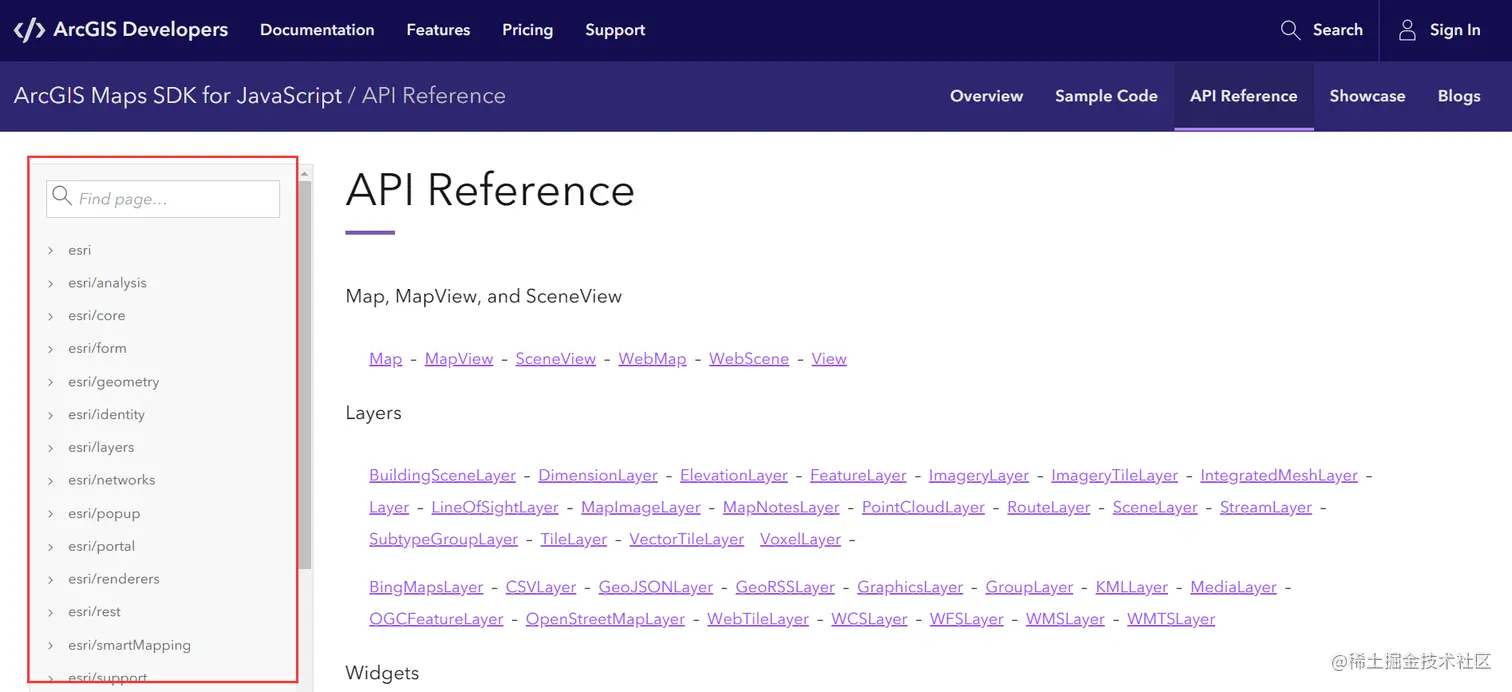1512x692 pixels.
Task: Open the Pricing page
Action: pyautogui.click(x=527, y=30)
